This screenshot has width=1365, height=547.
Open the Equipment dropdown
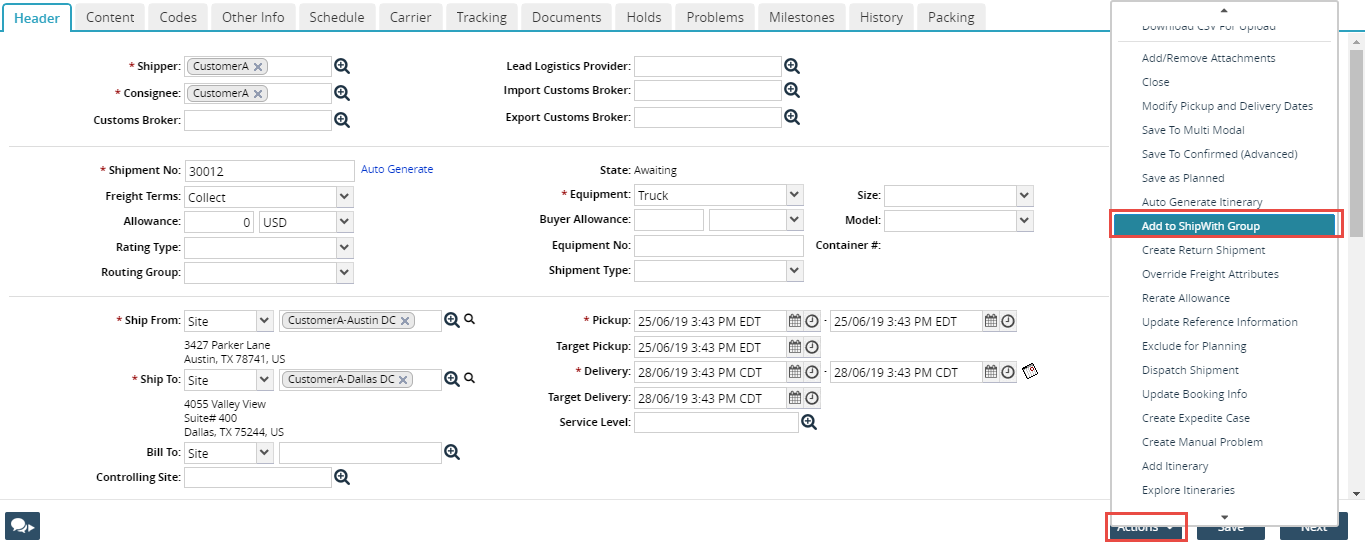click(x=794, y=195)
